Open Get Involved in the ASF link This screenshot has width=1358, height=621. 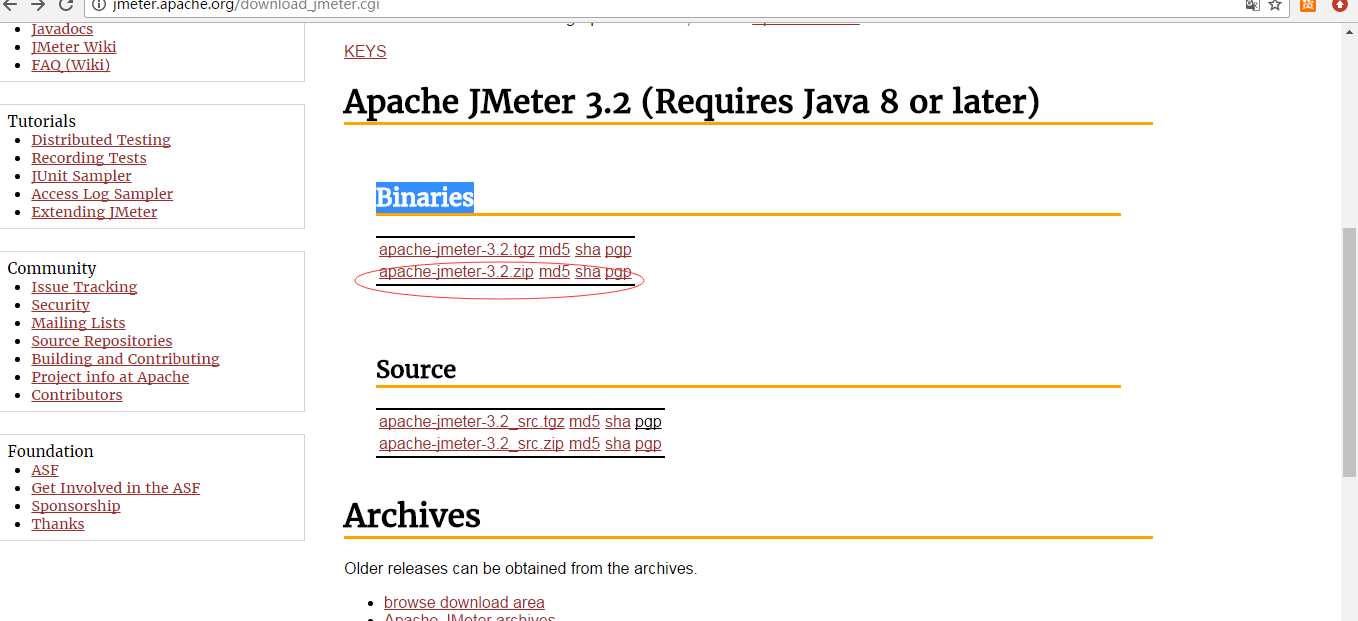click(x=116, y=488)
